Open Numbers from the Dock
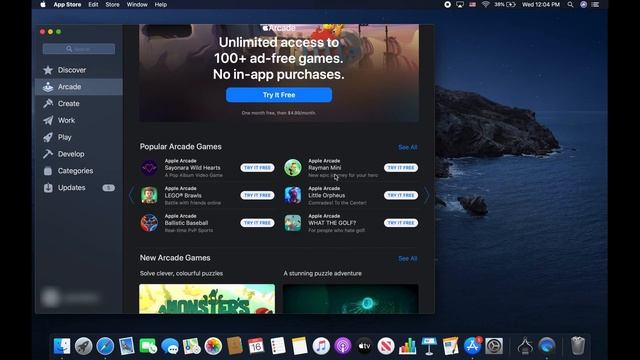This screenshot has height=360, width=640. pos(408,346)
